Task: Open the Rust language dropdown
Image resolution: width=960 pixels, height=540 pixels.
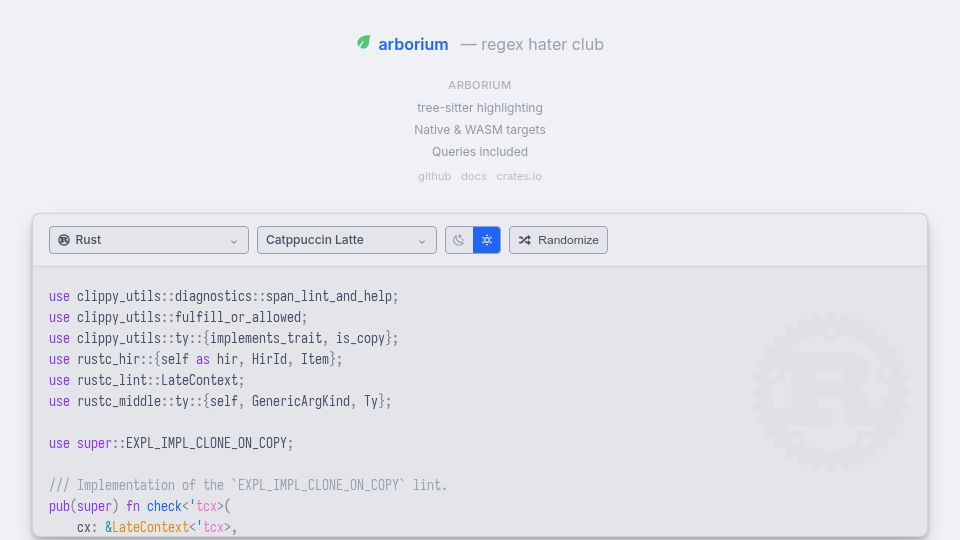Action: point(149,240)
